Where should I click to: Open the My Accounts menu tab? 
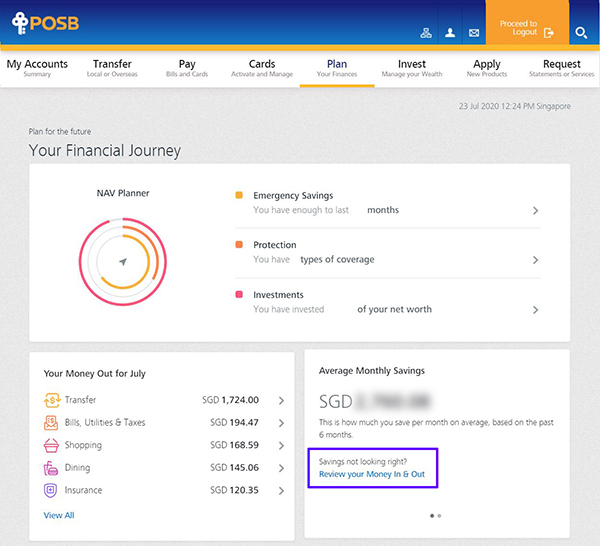[x=37, y=68]
